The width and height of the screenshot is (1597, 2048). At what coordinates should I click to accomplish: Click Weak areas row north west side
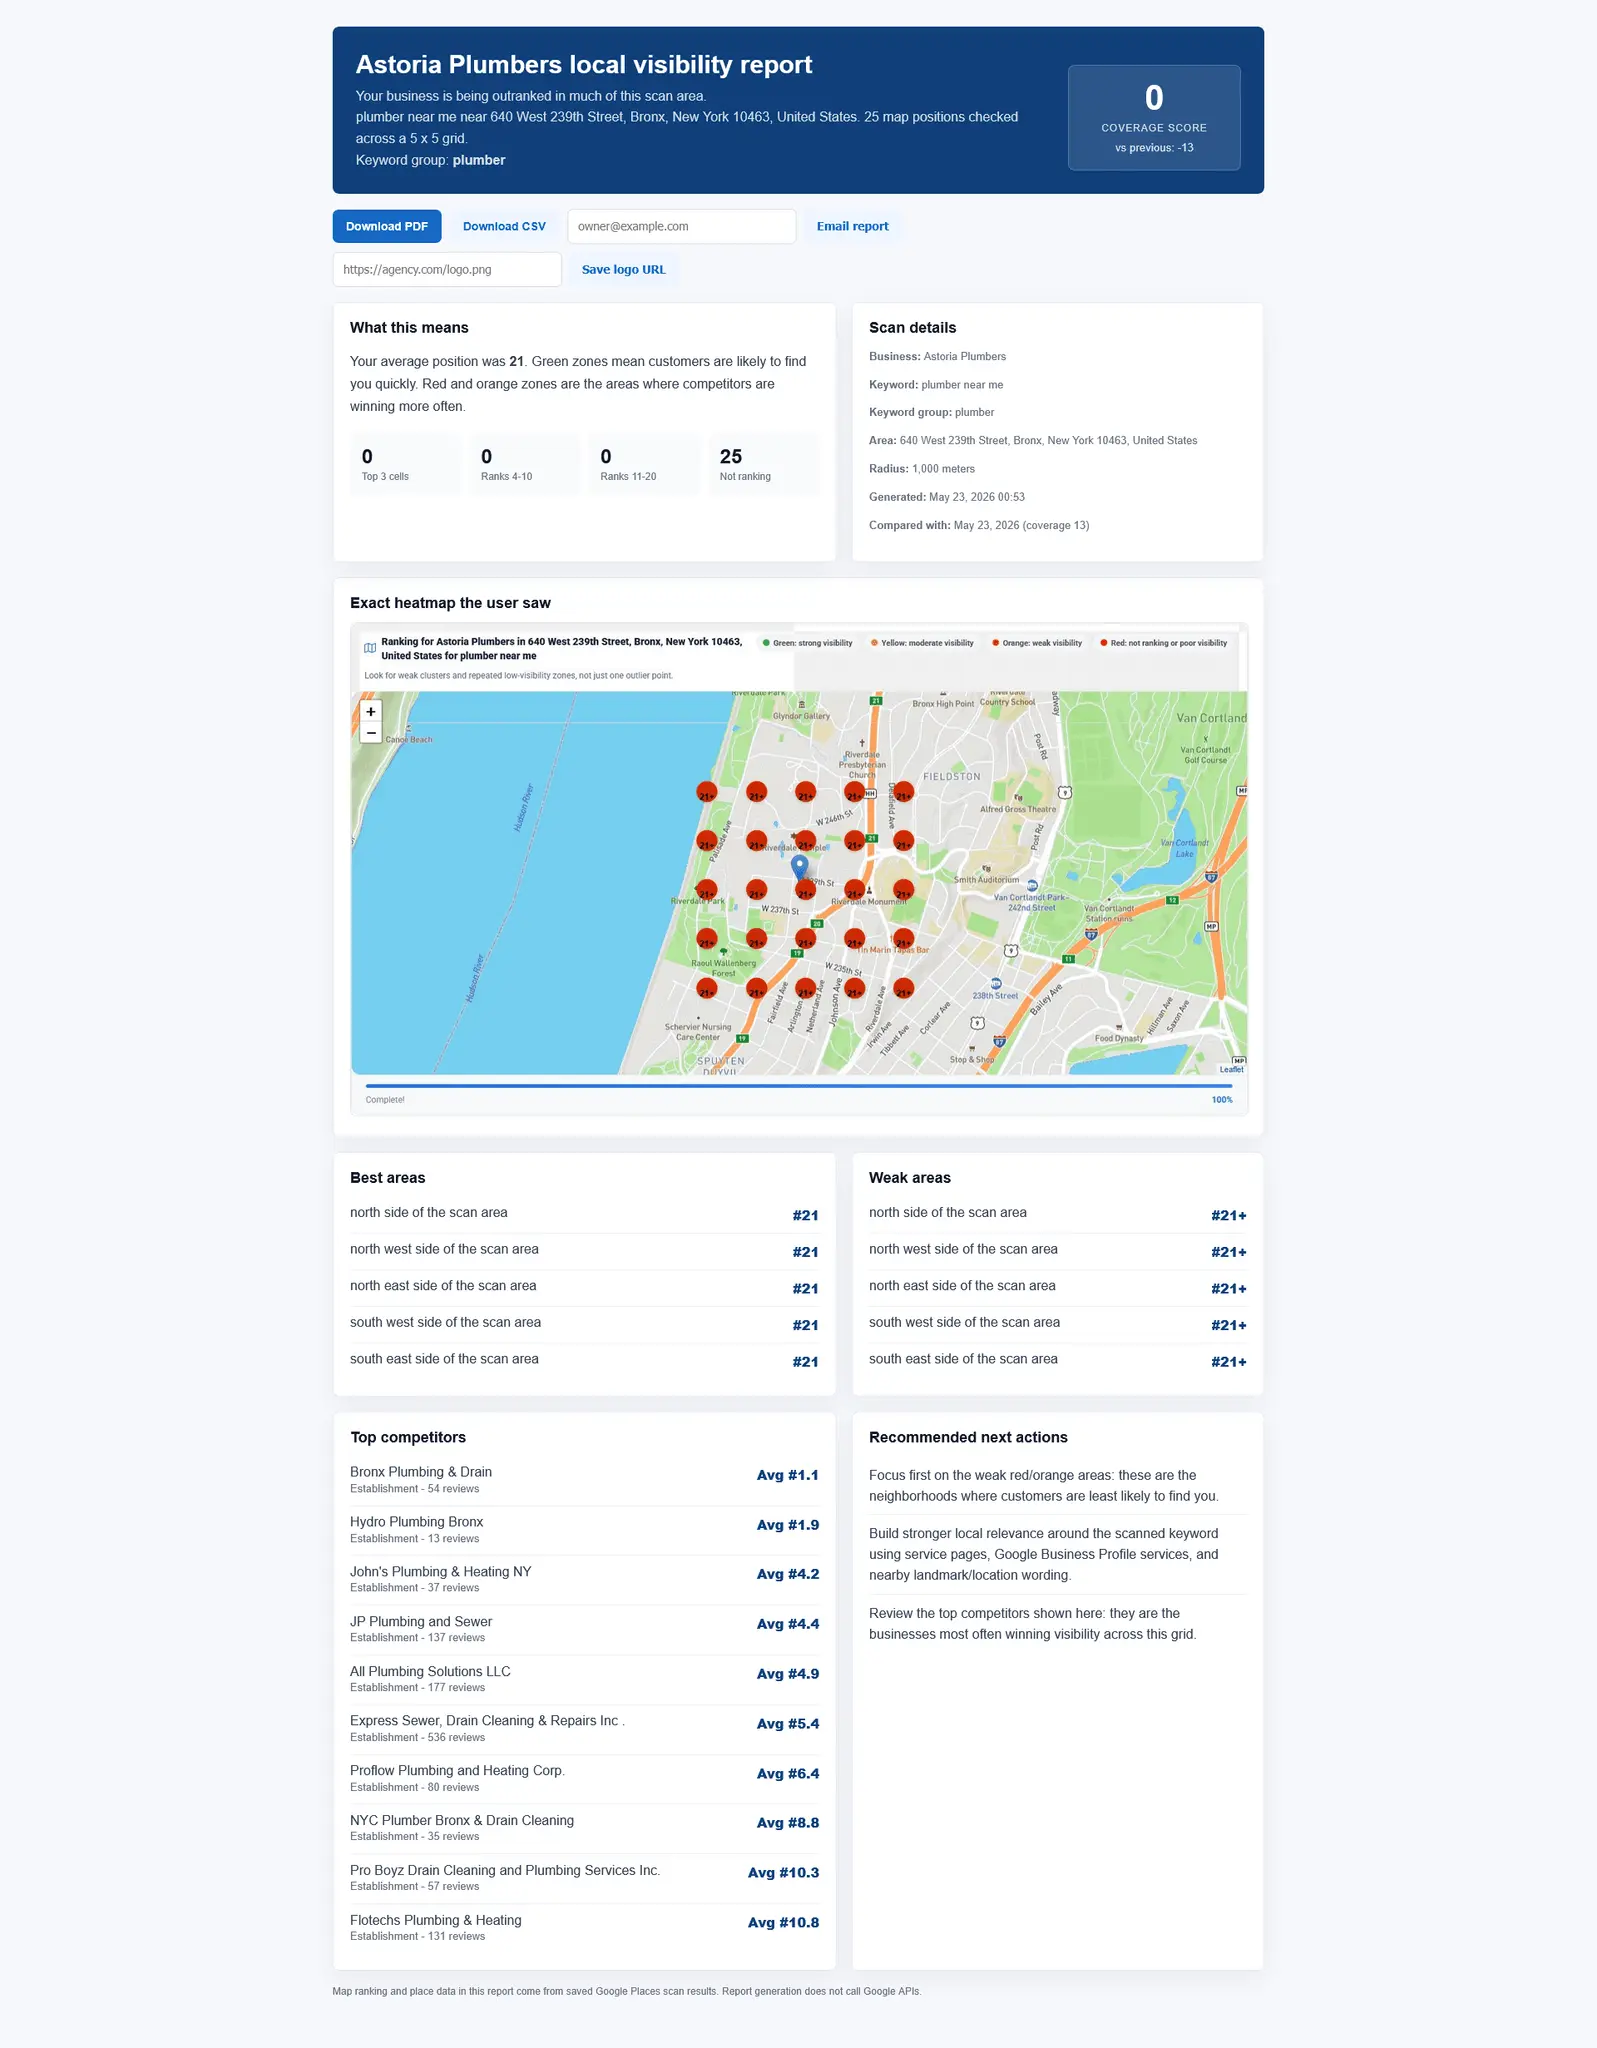coord(1058,1251)
